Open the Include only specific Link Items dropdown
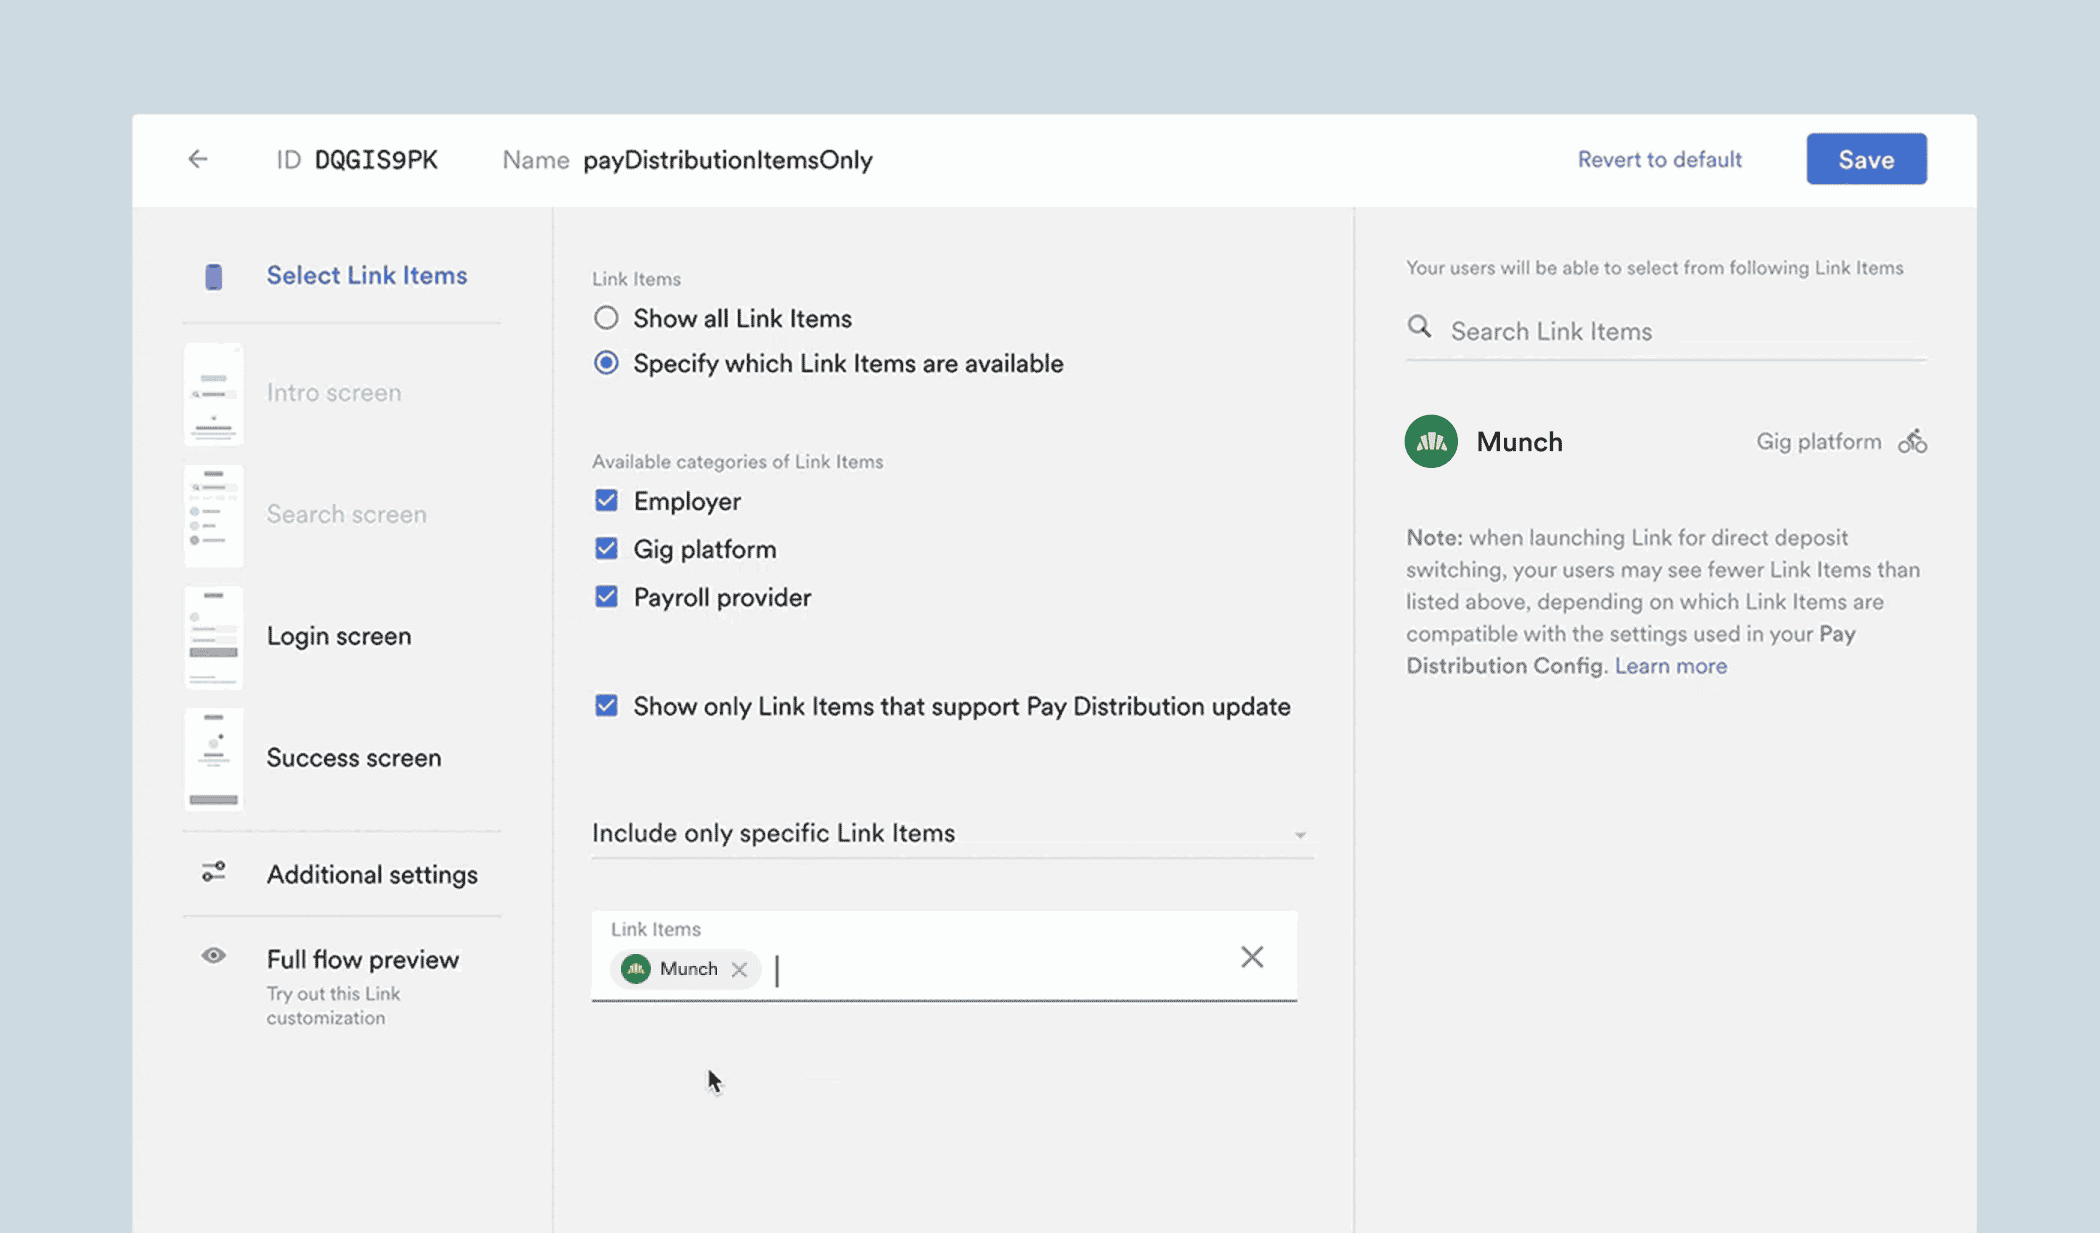2100x1233 pixels. (x=951, y=833)
